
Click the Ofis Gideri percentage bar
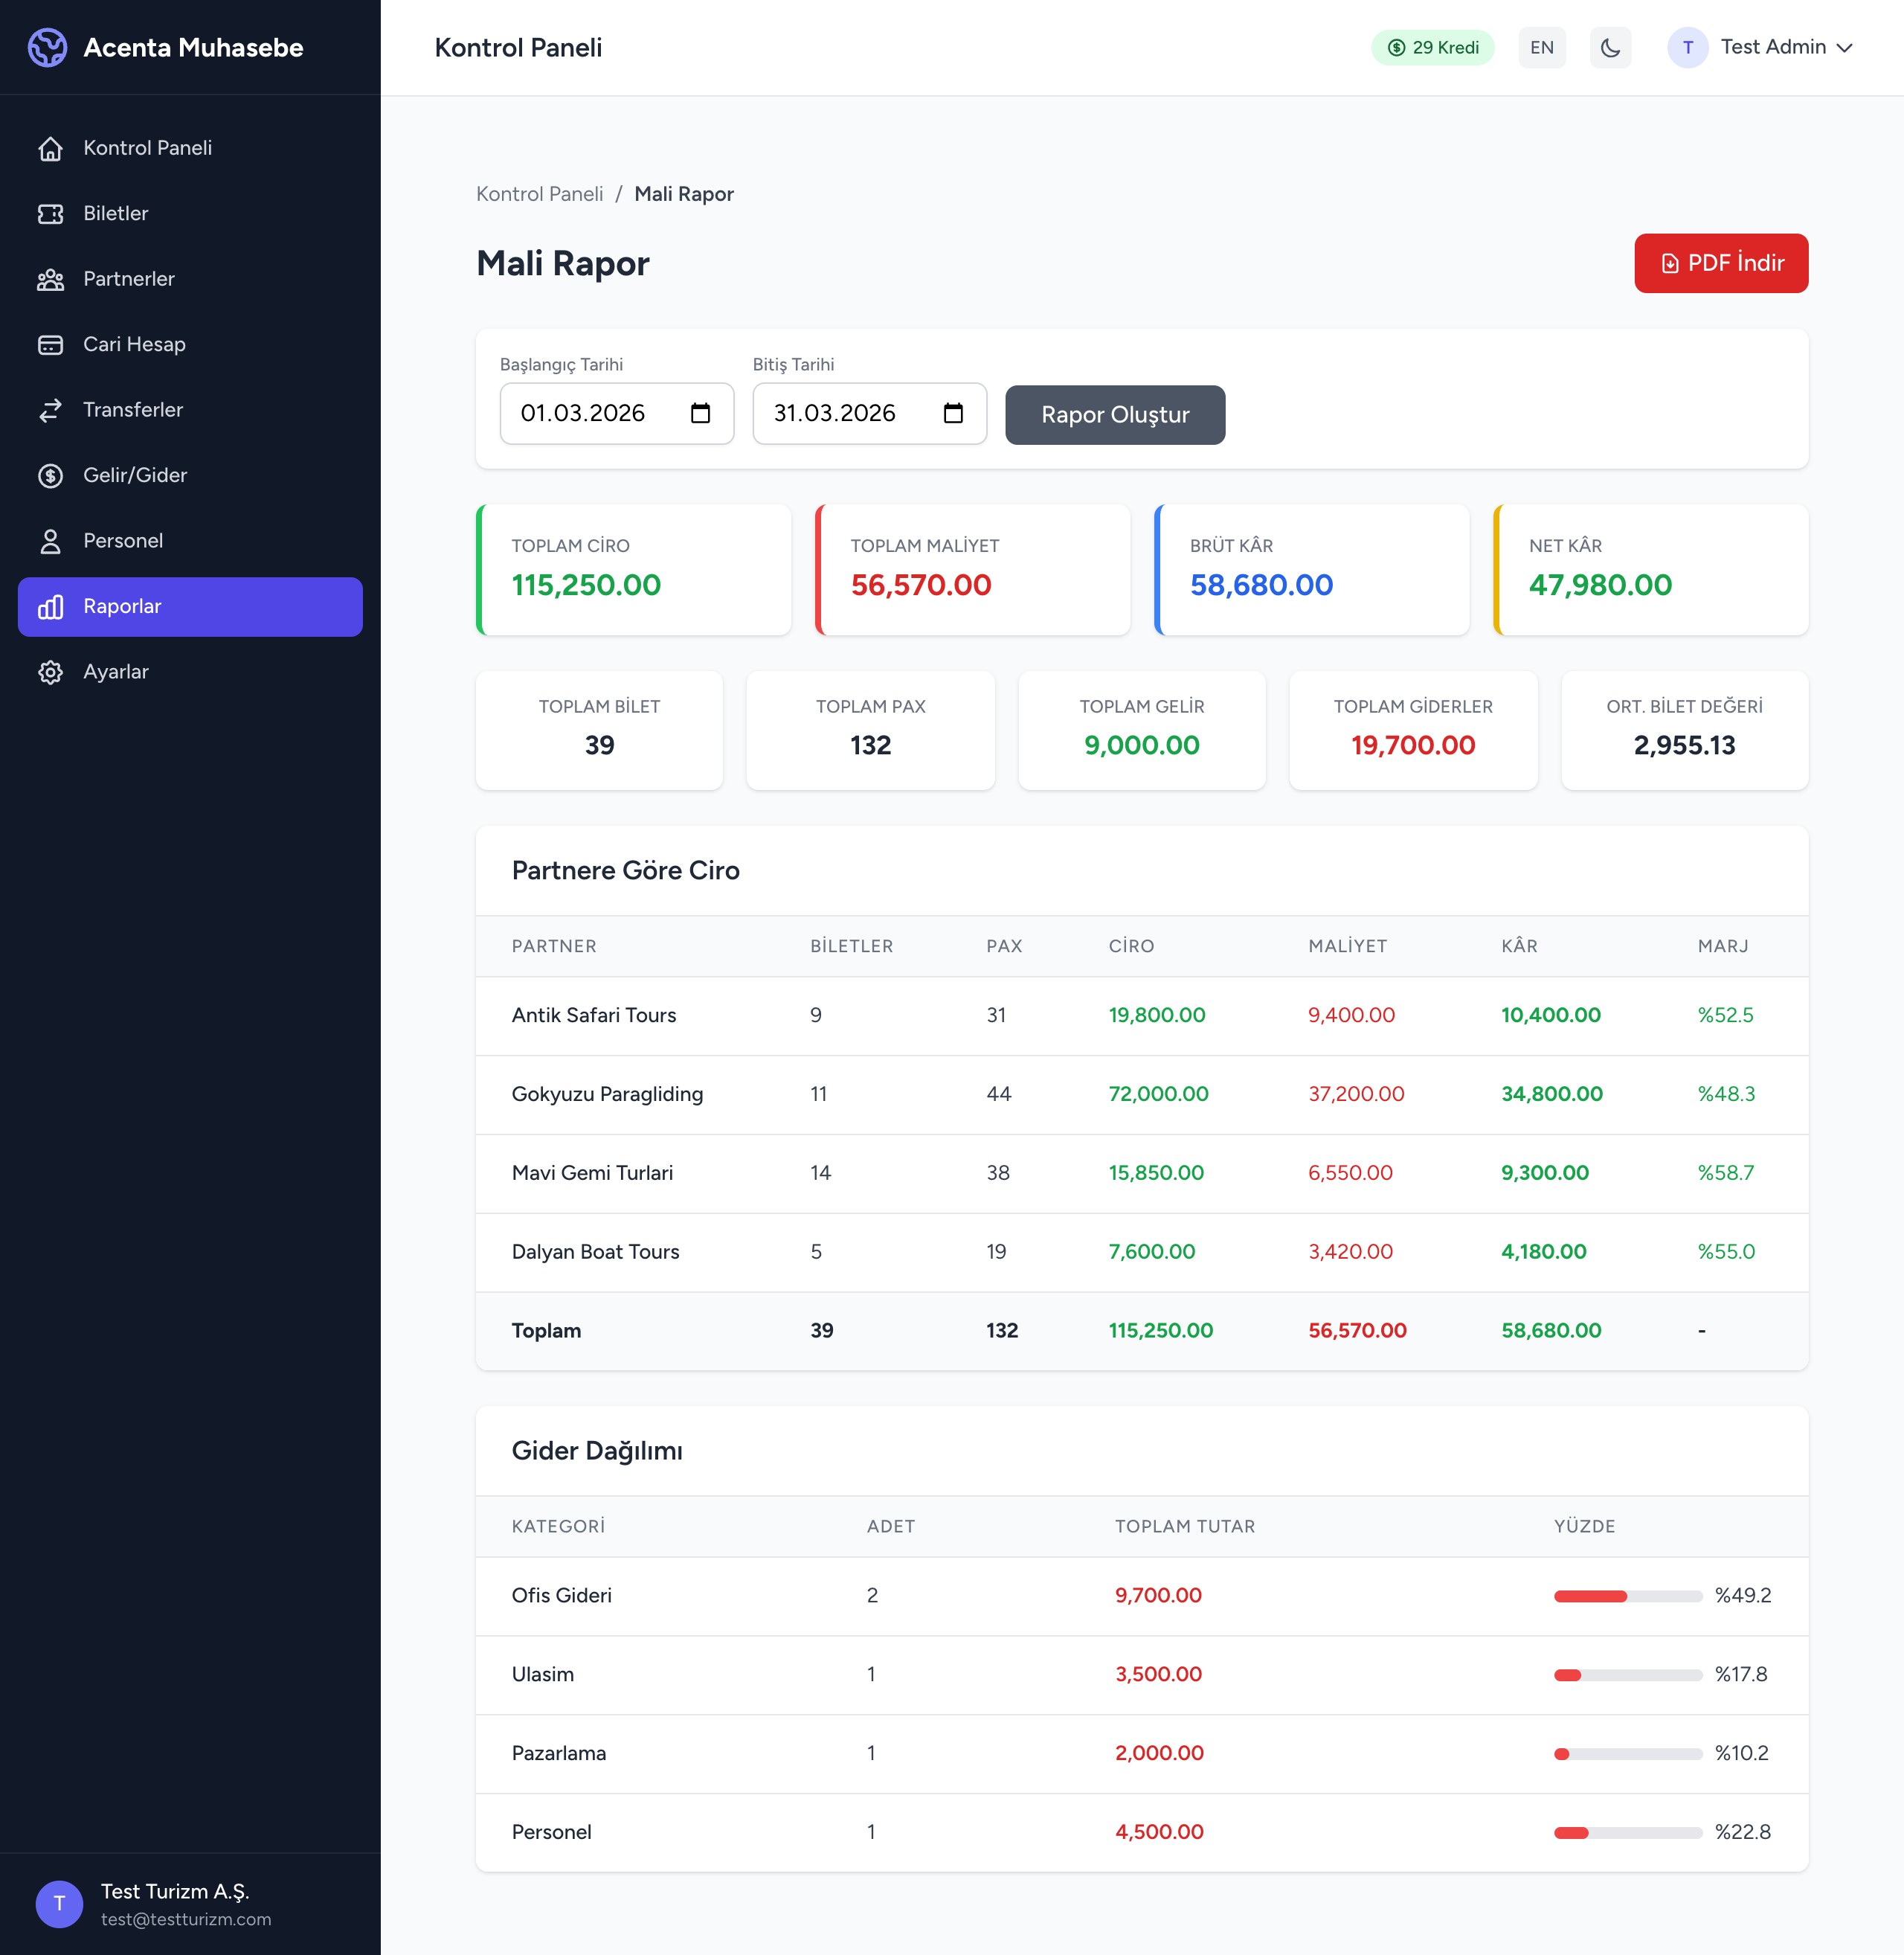1627,1596
